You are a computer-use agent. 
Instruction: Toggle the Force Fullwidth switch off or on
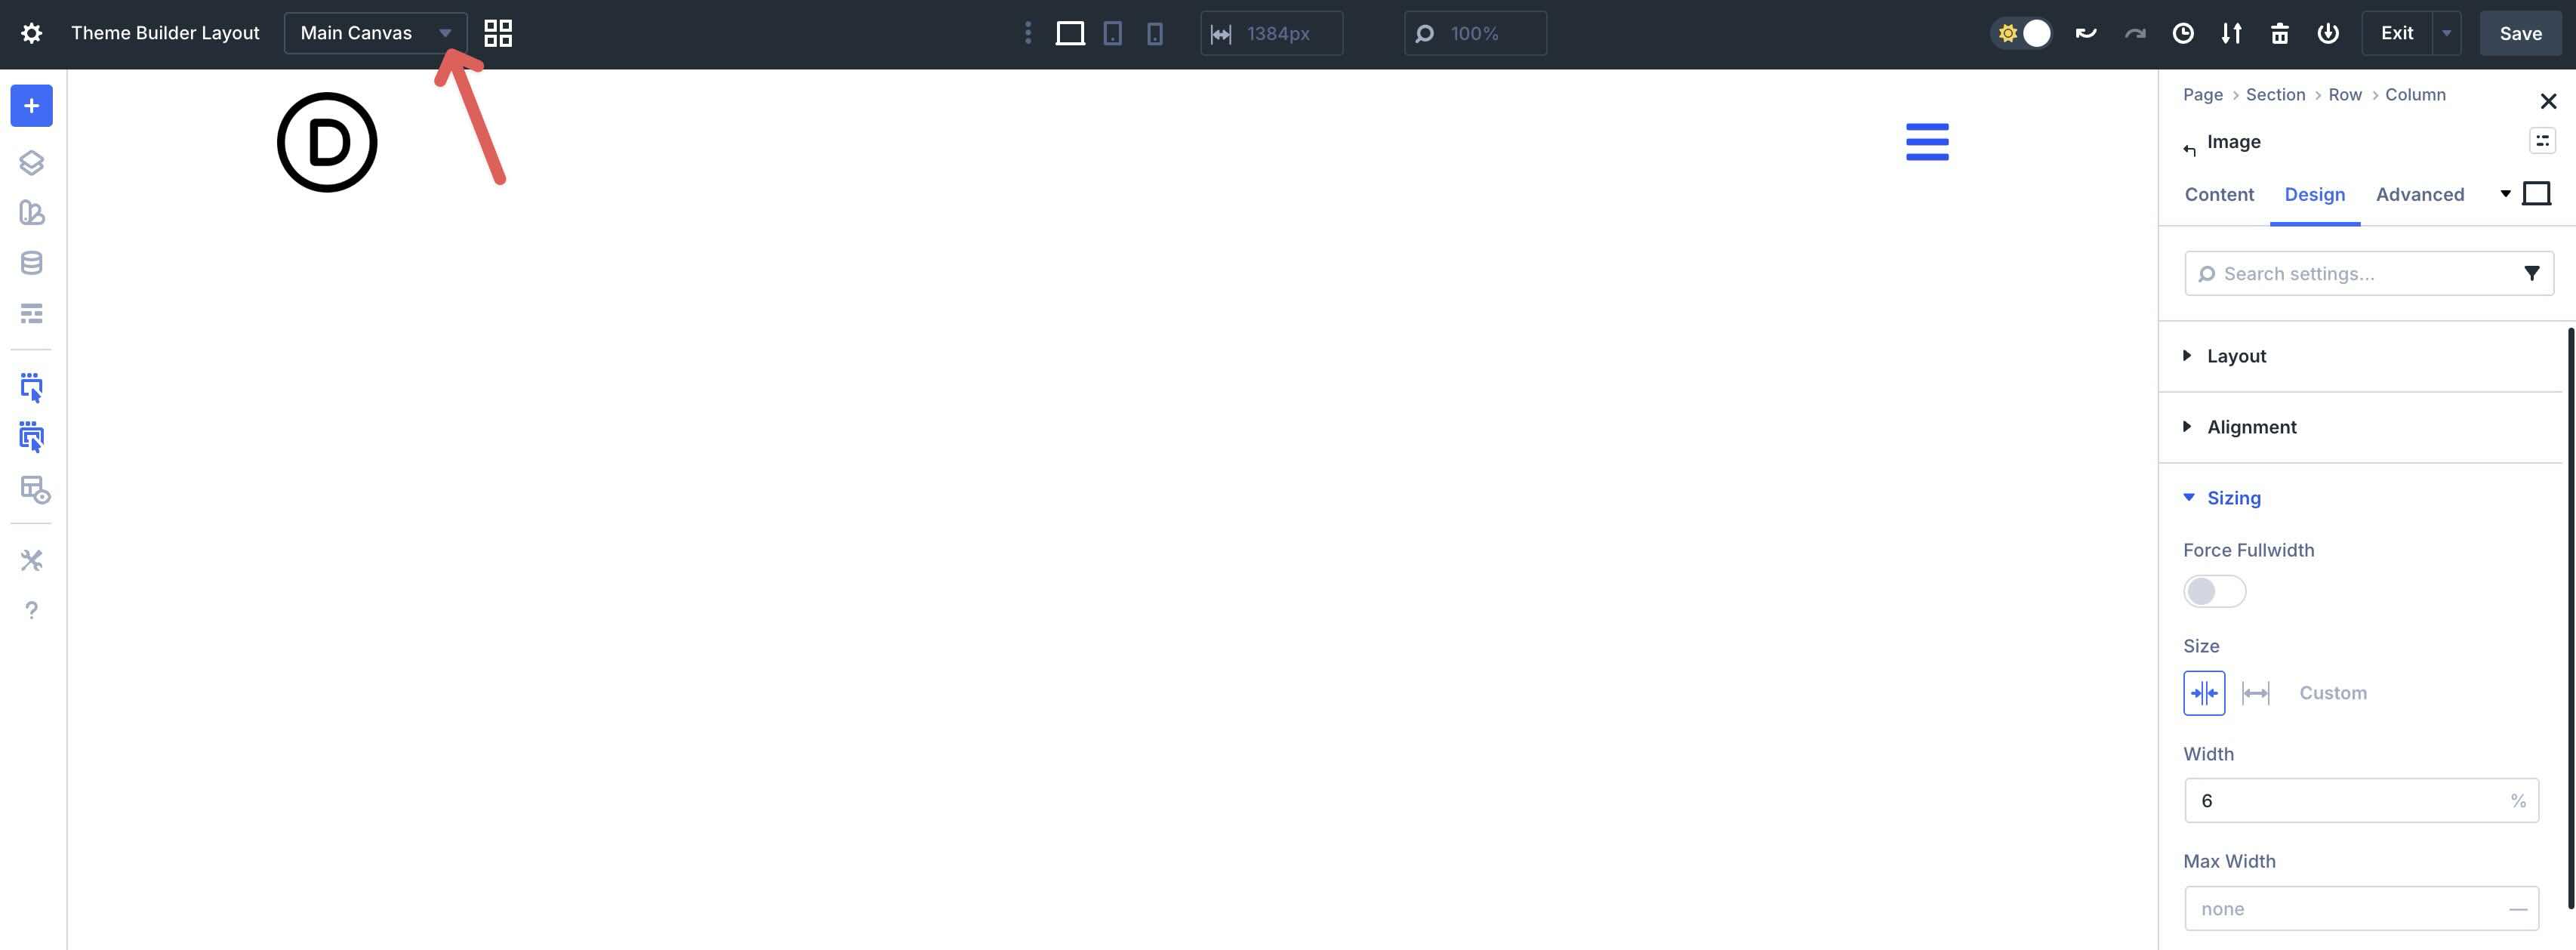[x=2214, y=591]
